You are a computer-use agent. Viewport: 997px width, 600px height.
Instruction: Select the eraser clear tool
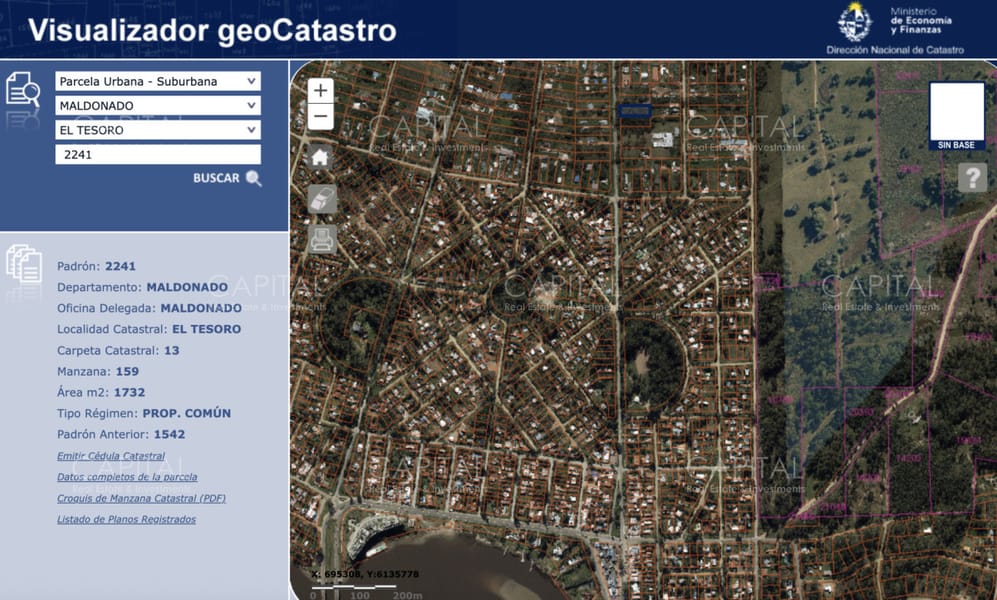[x=322, y=199]
